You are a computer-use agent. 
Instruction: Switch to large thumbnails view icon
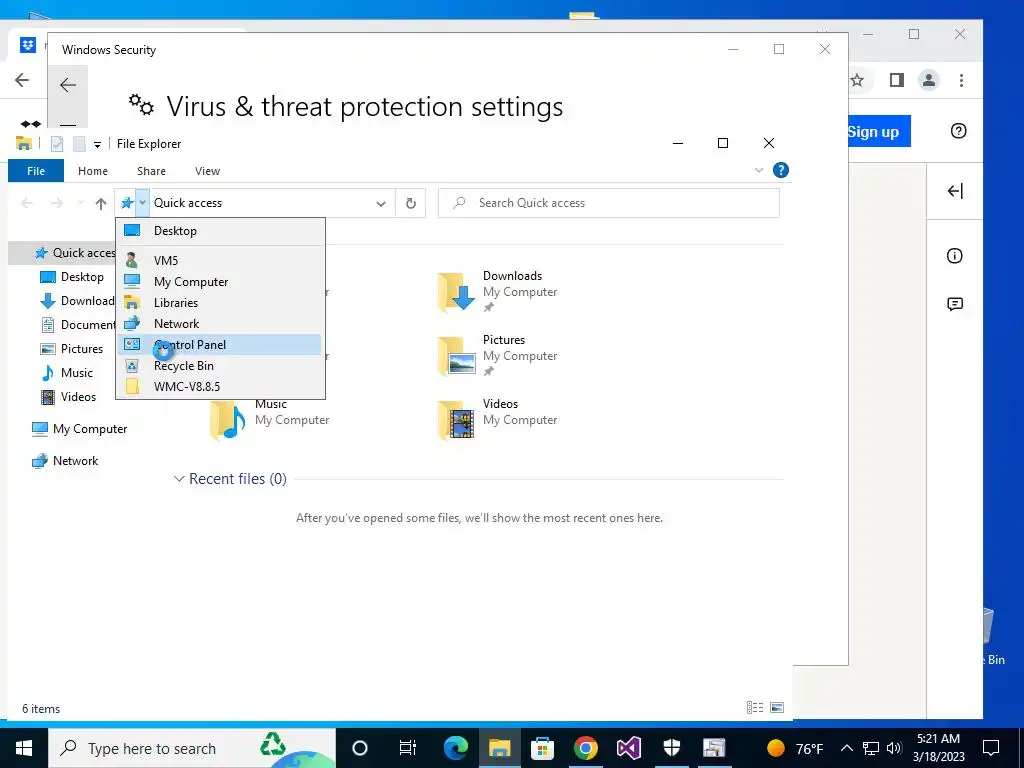tap(776, 708)
